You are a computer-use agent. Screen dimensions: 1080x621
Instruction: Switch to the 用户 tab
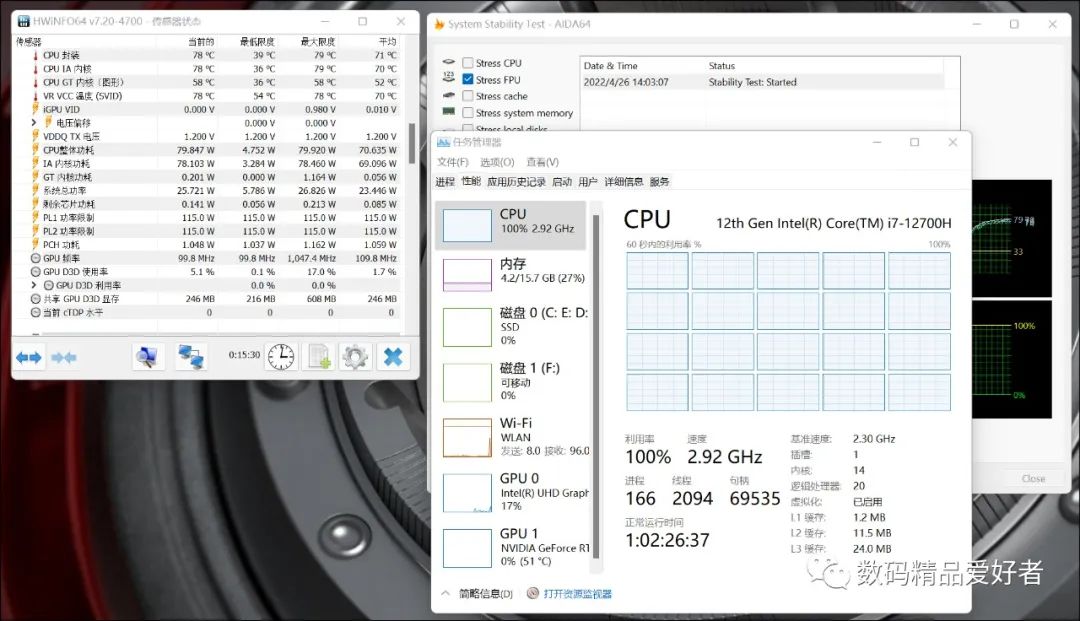[x=588, y=182]
